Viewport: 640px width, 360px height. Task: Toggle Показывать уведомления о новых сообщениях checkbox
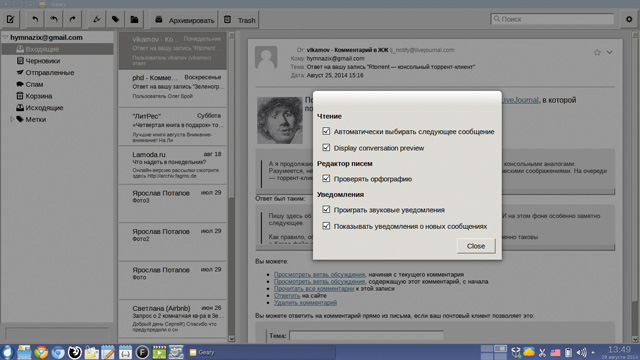pos(326,226)
